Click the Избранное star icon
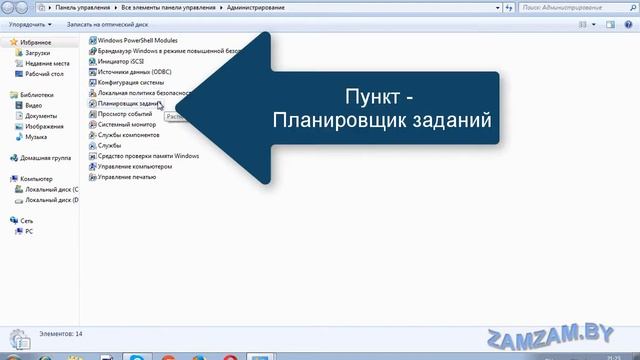The height and width of the screenshot is (360, 640). tap(14, 42)
